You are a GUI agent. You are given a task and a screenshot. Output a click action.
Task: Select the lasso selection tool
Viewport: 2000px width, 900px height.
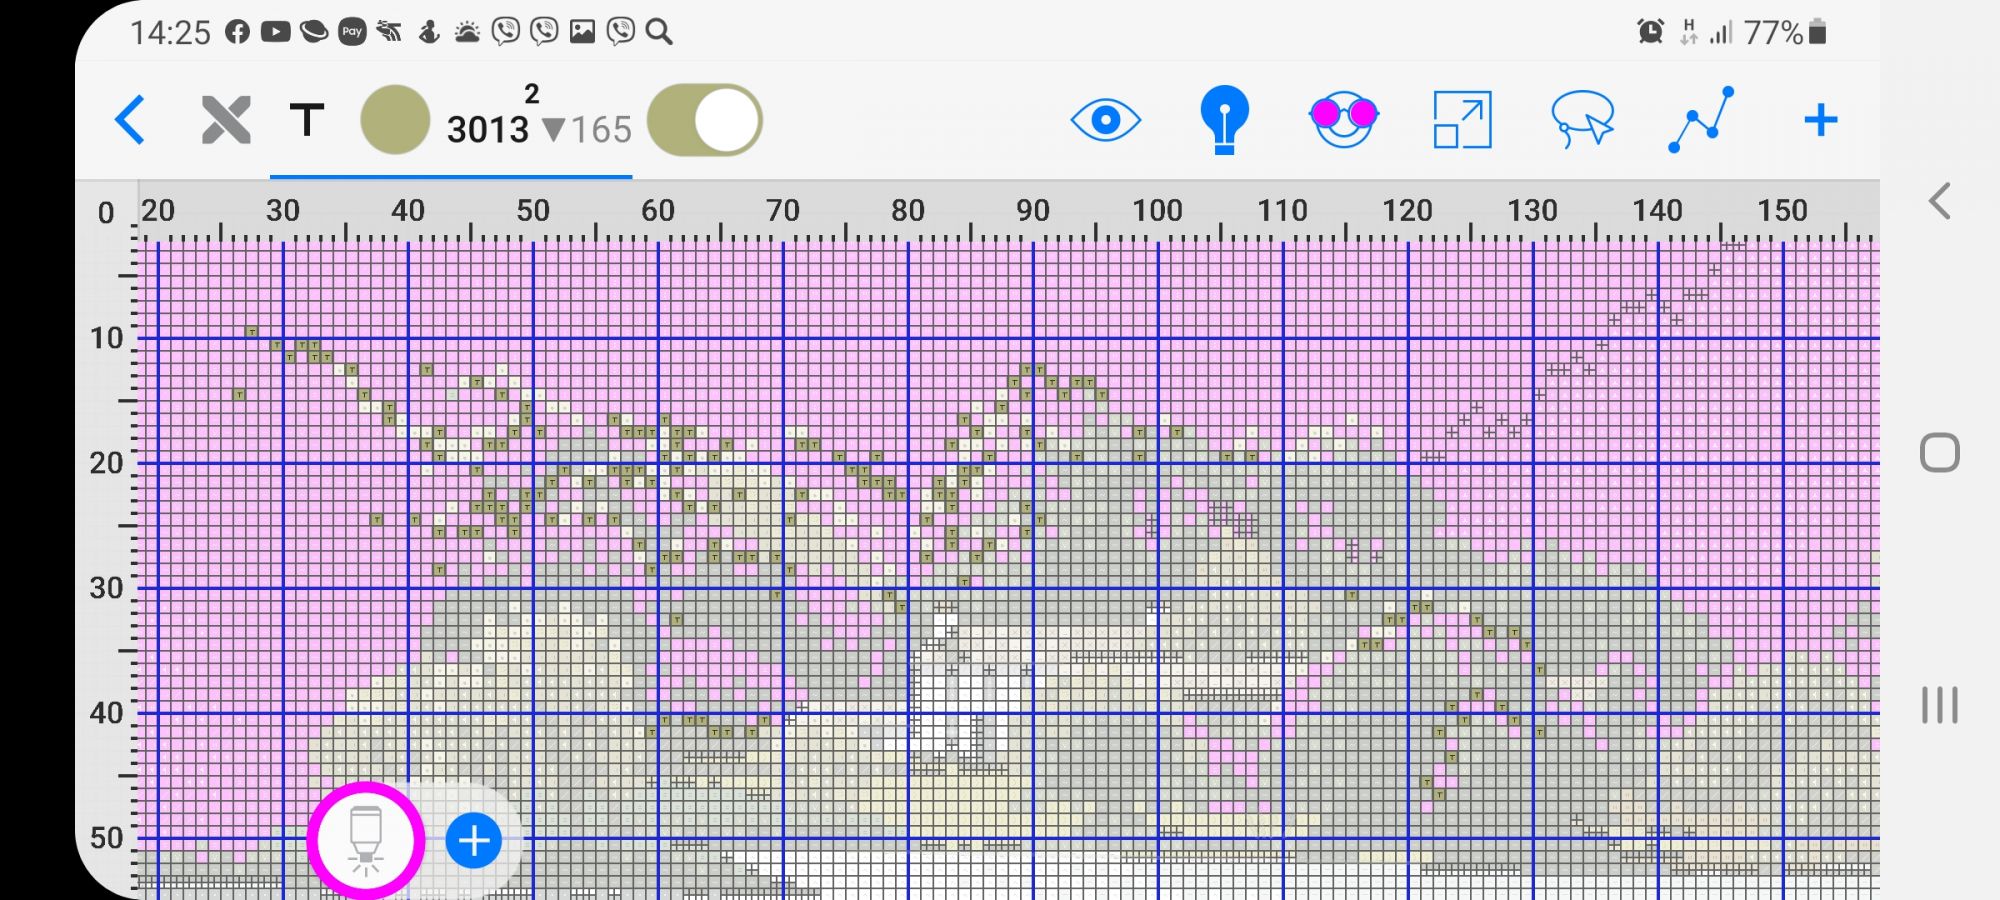click(1582, 120)
